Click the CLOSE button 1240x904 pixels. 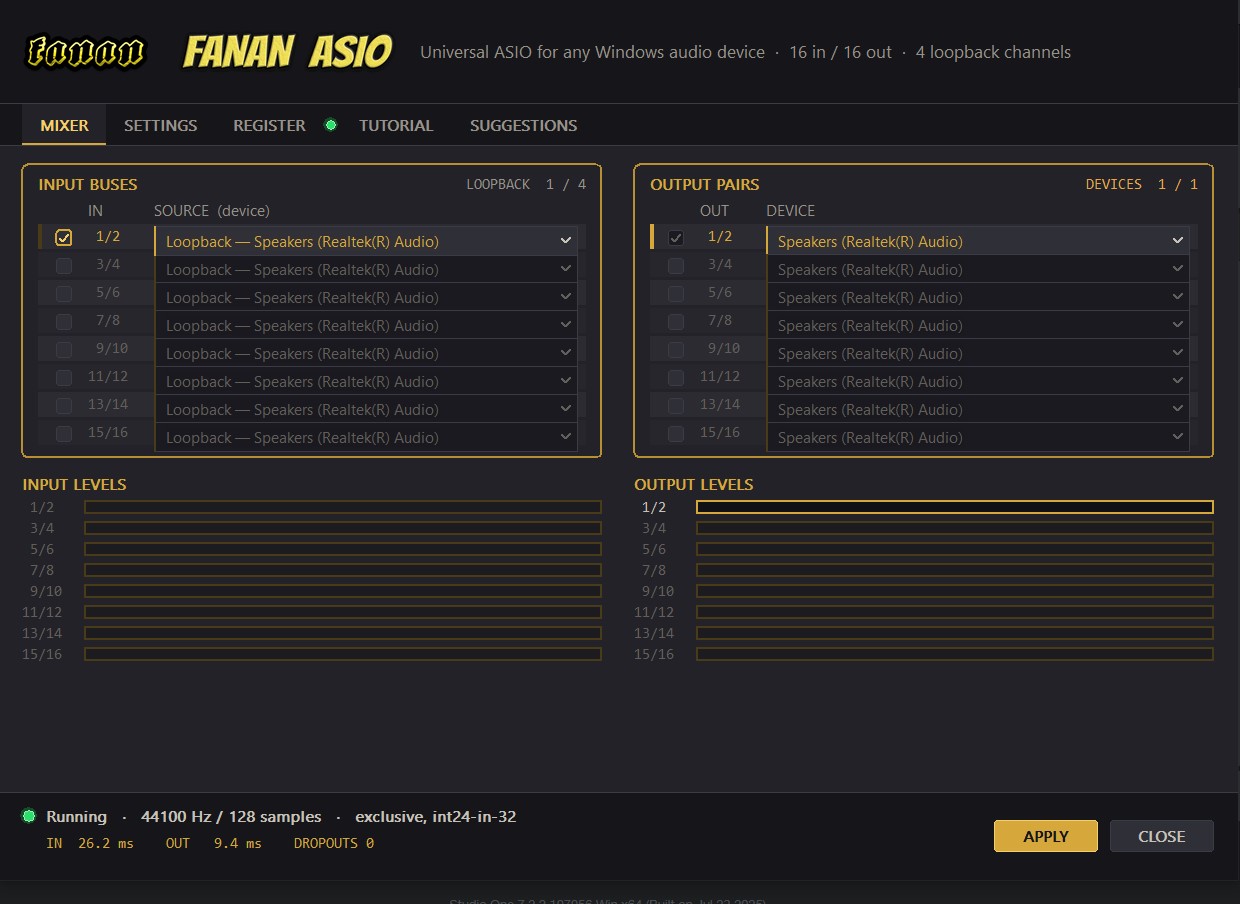pyautogui.click(x=1162, y=836)
